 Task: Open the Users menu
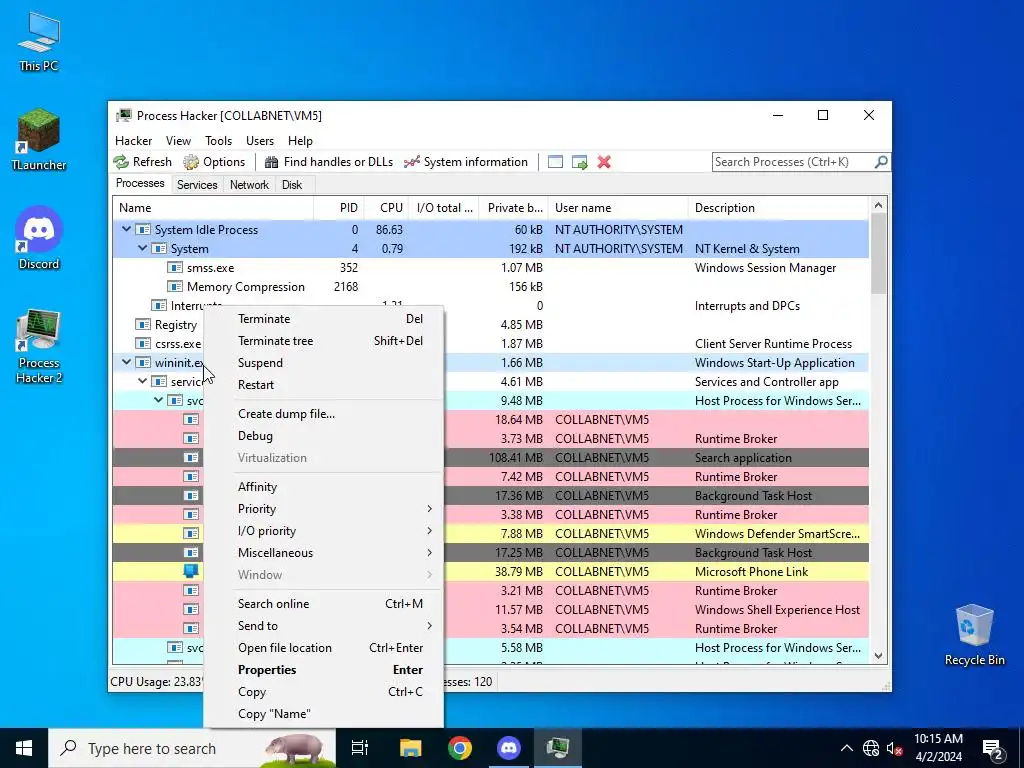click(260, 140)
